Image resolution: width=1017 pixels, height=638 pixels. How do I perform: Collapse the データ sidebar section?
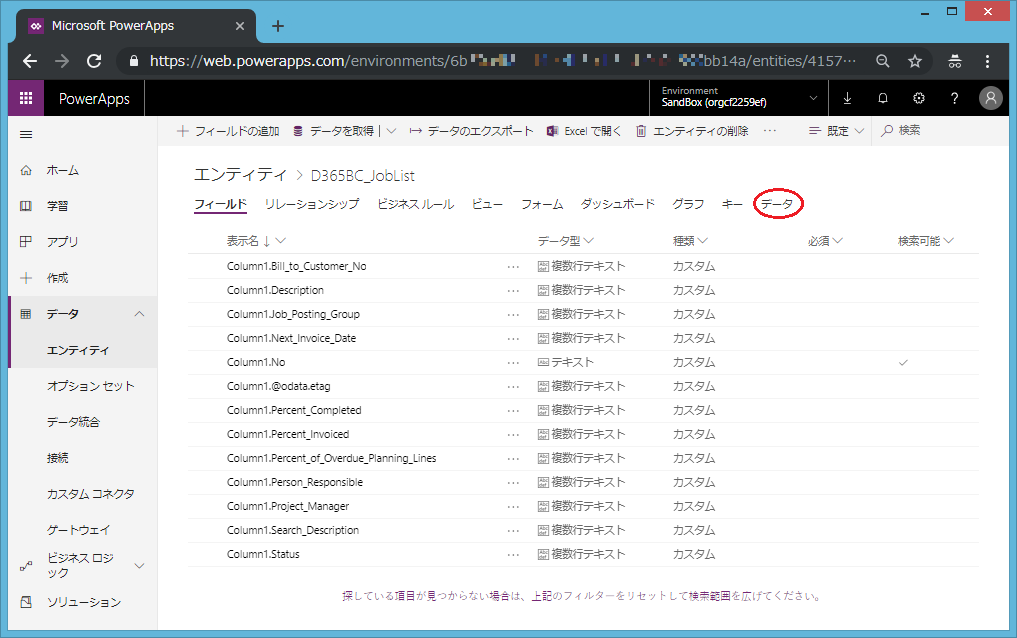[x=139, y=314]
